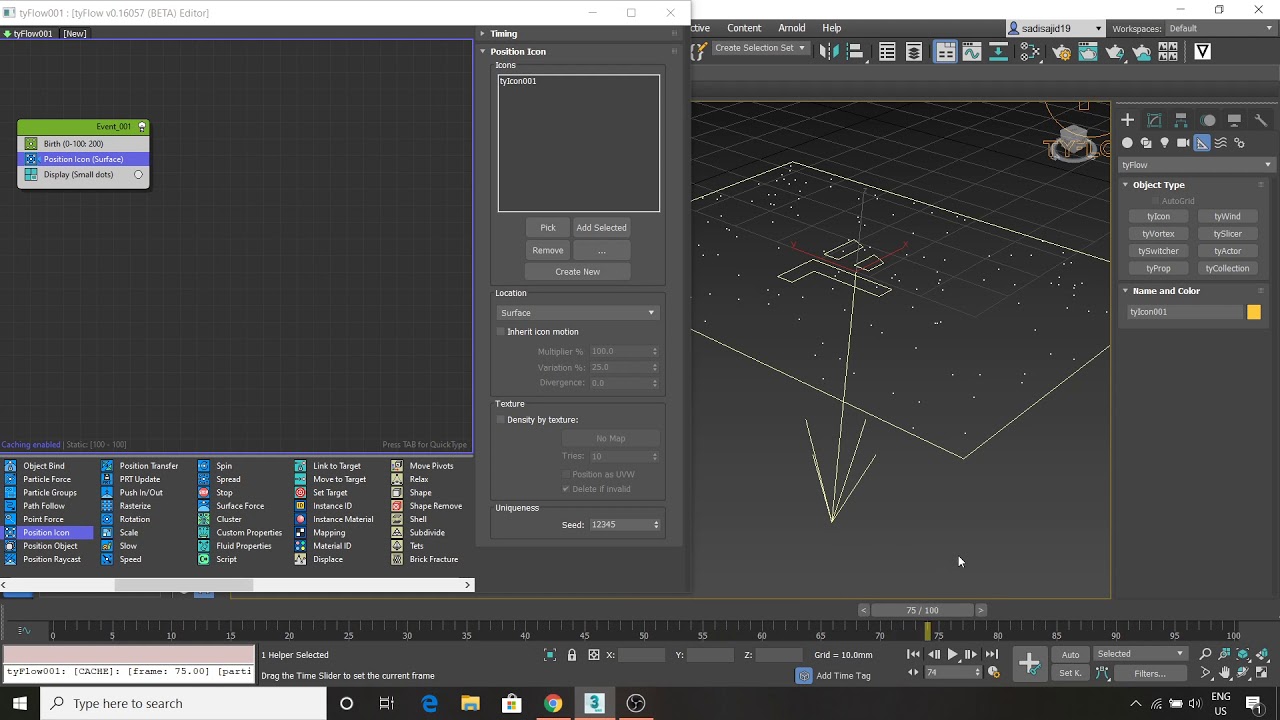
Task: Open the Rendered Frame Window icon
Action: coord(1088,52)
